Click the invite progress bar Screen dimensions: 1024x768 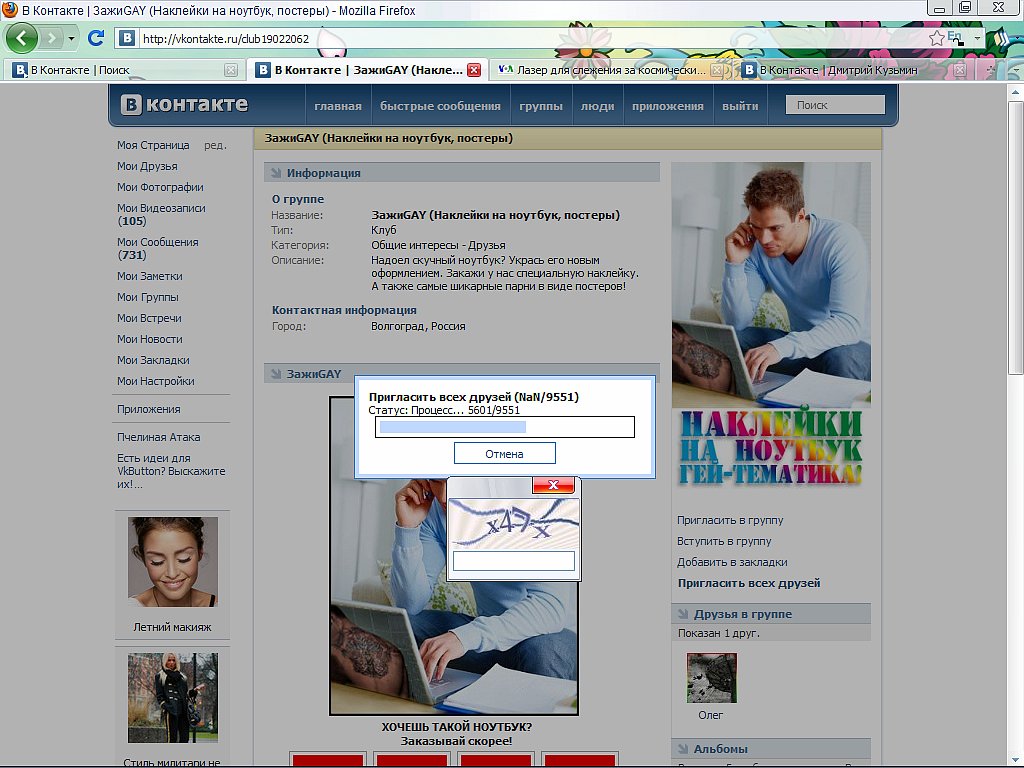(x=504, y=427)
